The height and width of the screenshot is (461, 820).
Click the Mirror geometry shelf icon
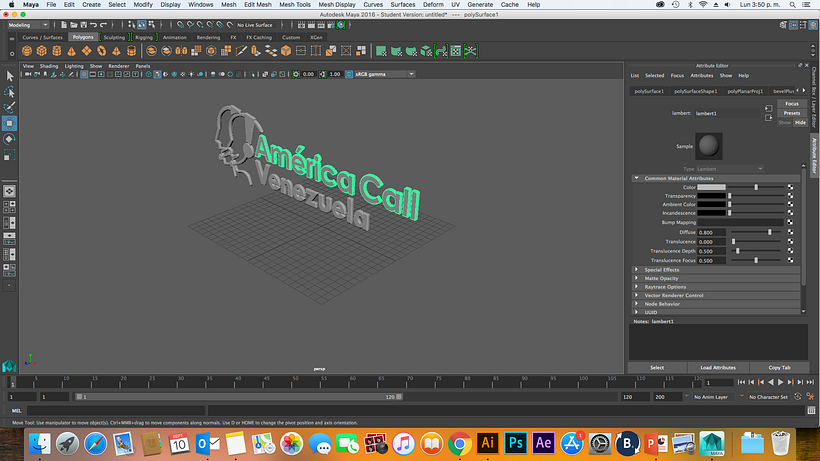coord(181,51)
